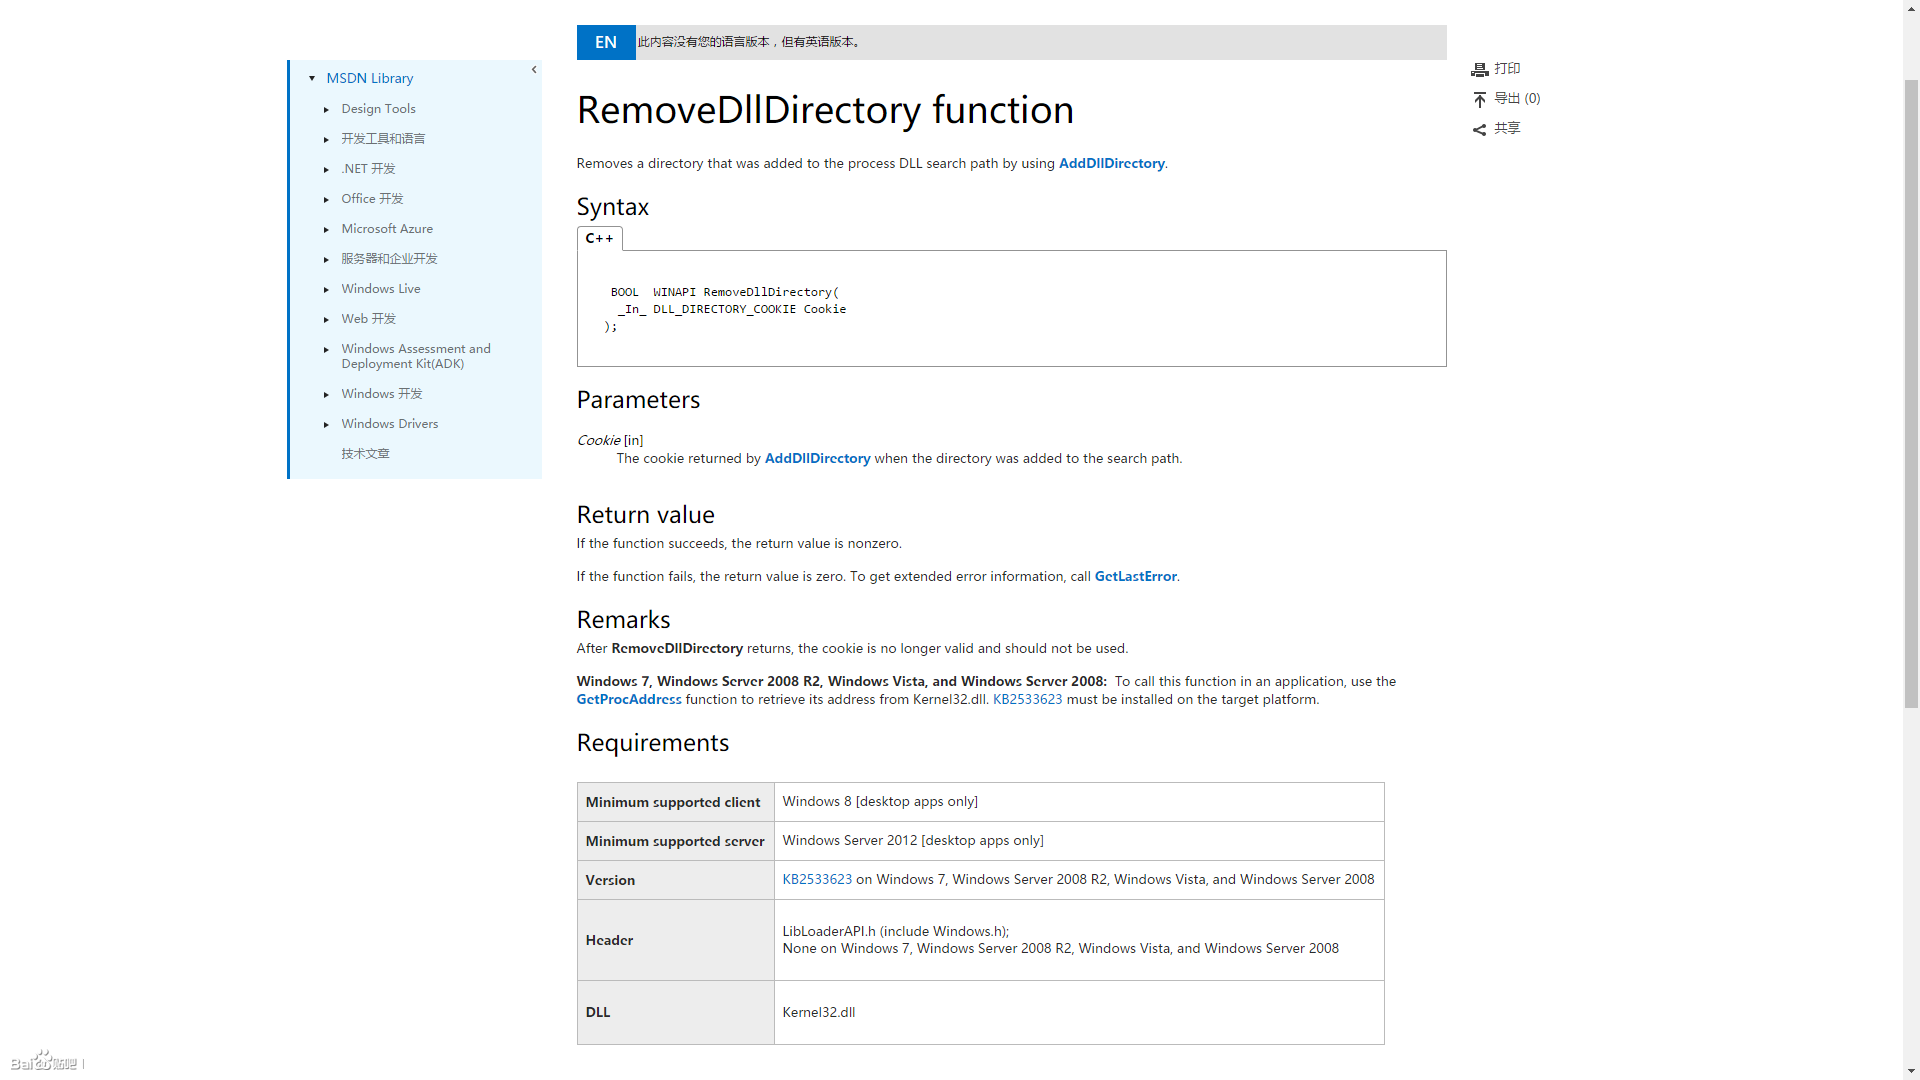Follow the AddDllDirectory link in the description
Viewport: 1920px width, 1080px height.
pyautogui.click(x=1111, y=164)
